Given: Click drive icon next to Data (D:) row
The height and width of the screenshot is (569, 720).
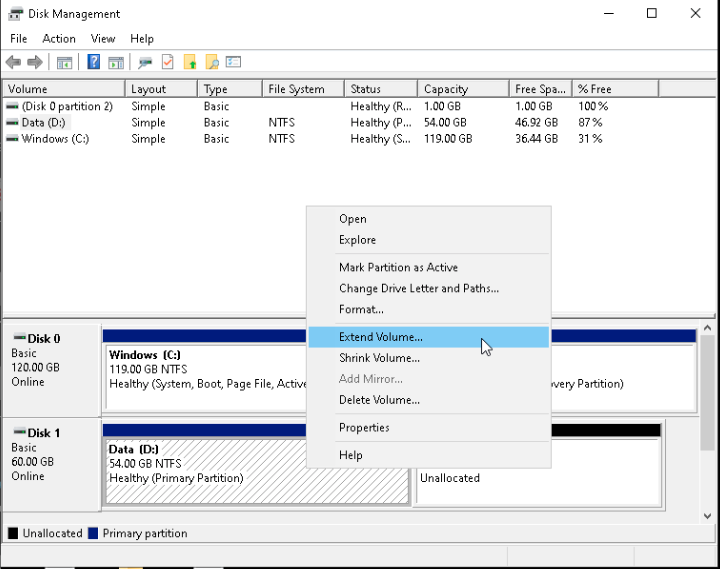Looking at the screenshot, I should pyautogui.click(x=12, y=123).
